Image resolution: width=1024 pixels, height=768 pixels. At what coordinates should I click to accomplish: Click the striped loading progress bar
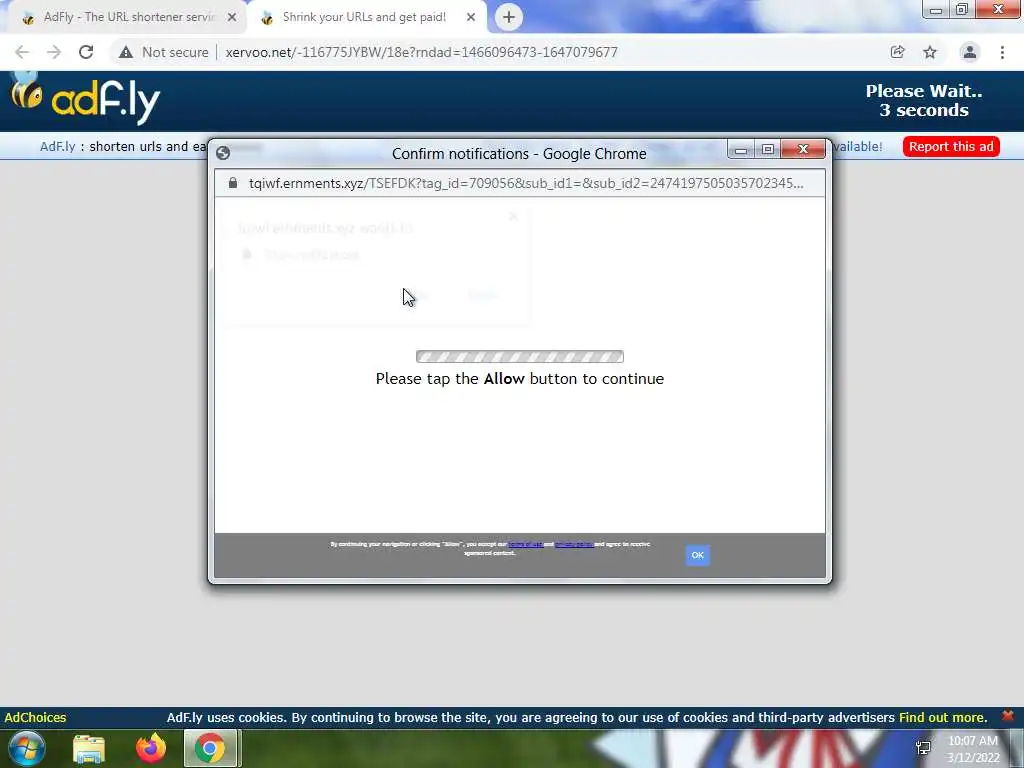pos(520,357)
